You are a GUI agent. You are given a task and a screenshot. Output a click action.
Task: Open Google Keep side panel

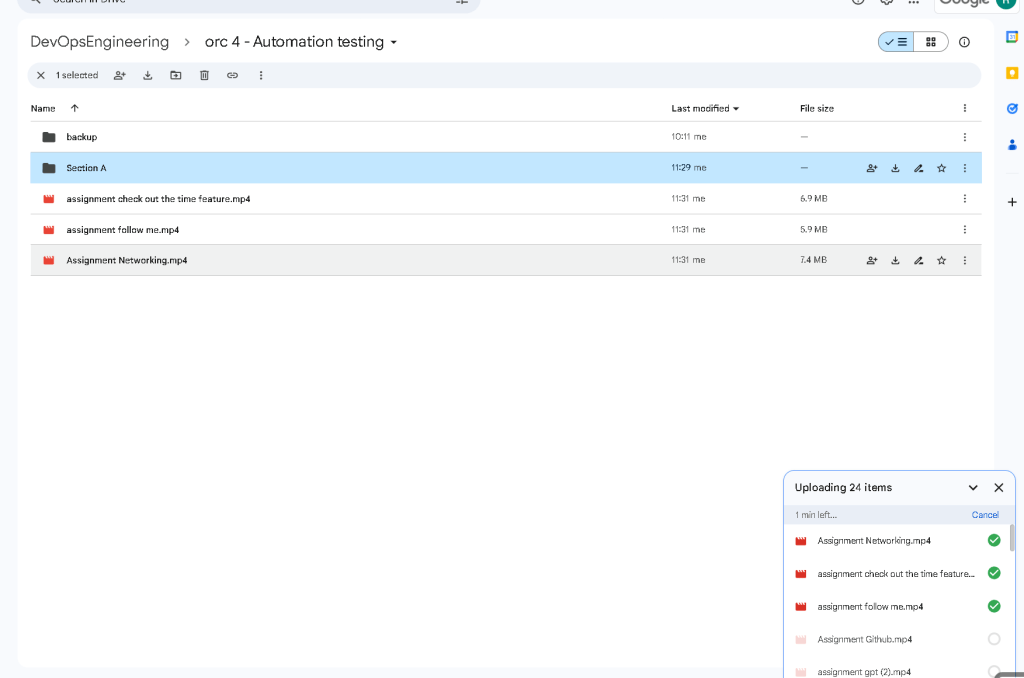pos(1012,73)
